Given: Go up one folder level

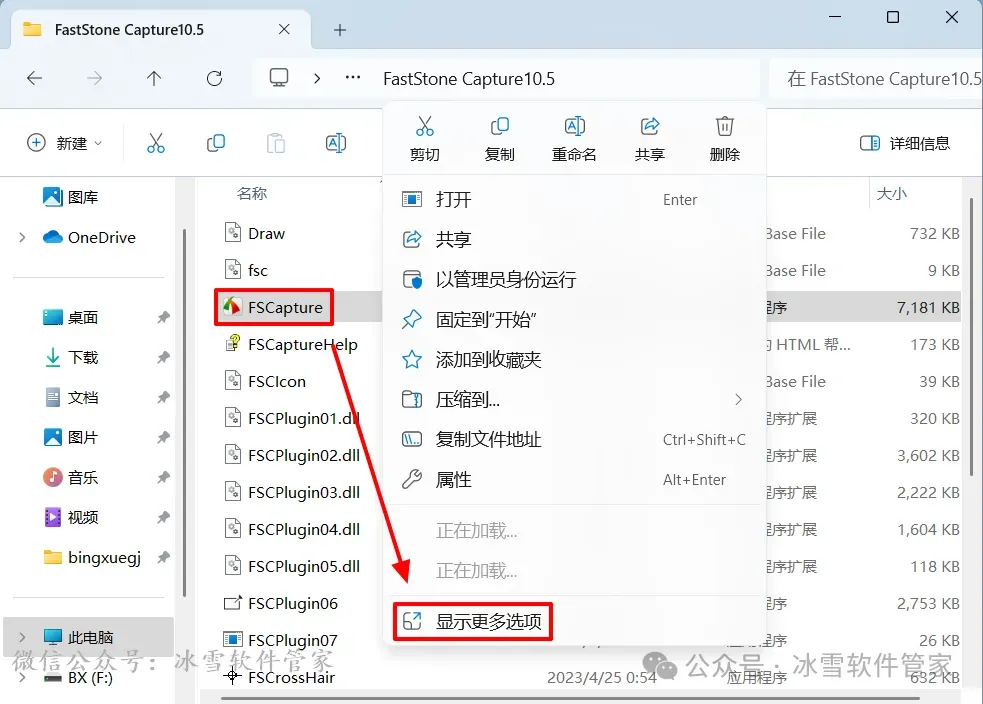Looking at the screenshot, I should coord(154,78).
